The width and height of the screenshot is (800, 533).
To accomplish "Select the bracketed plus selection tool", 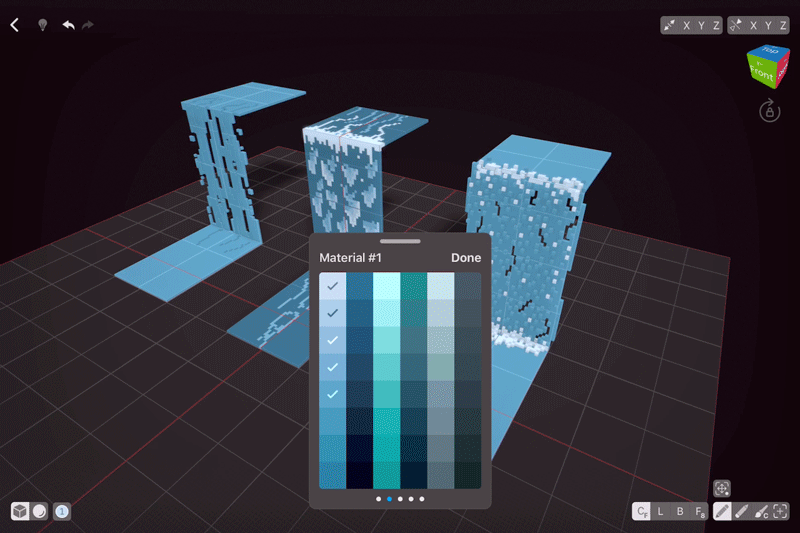I will tap(780, 511).
